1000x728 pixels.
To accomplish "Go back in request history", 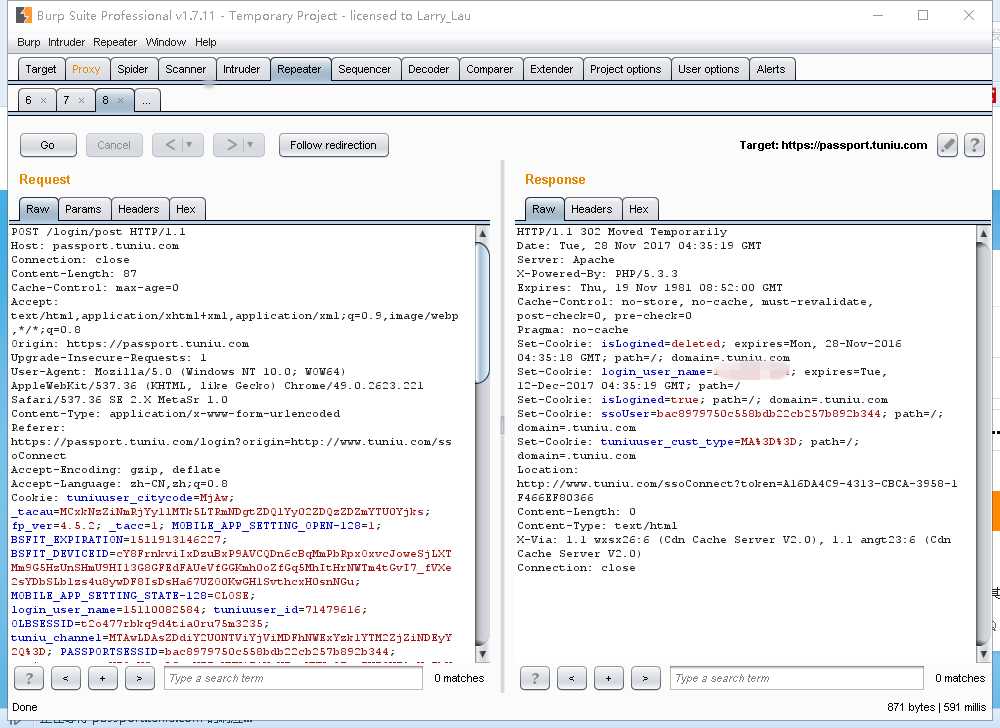I will (169, 145).
